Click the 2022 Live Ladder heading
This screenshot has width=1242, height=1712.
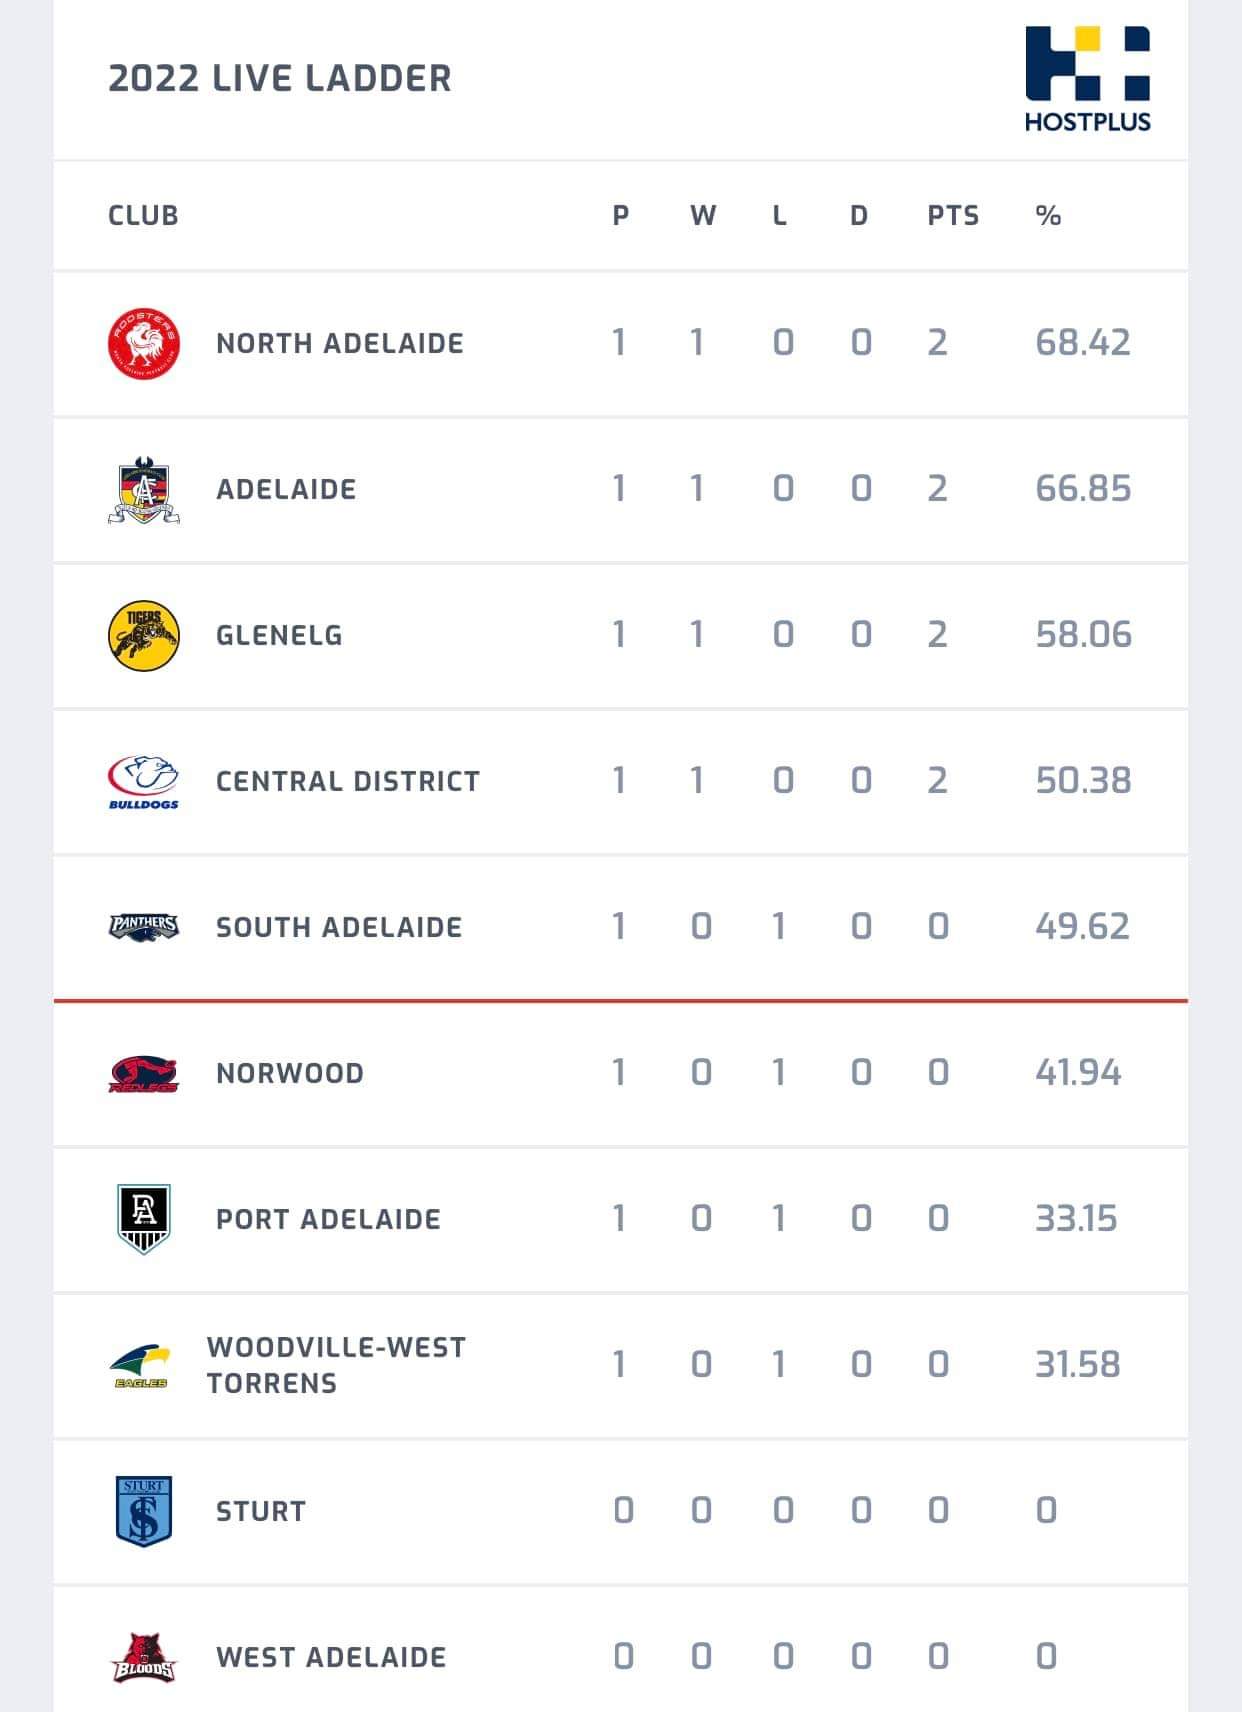point(280,78)
